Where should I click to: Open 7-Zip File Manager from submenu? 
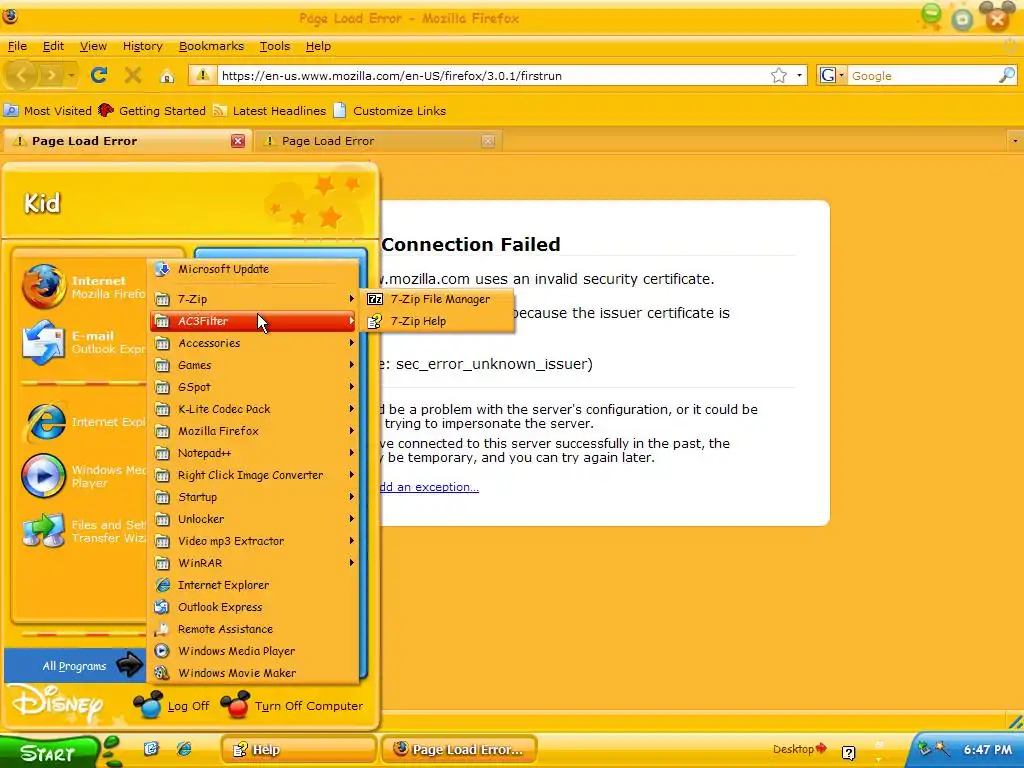pyautogui.click(x=439, y=299)
